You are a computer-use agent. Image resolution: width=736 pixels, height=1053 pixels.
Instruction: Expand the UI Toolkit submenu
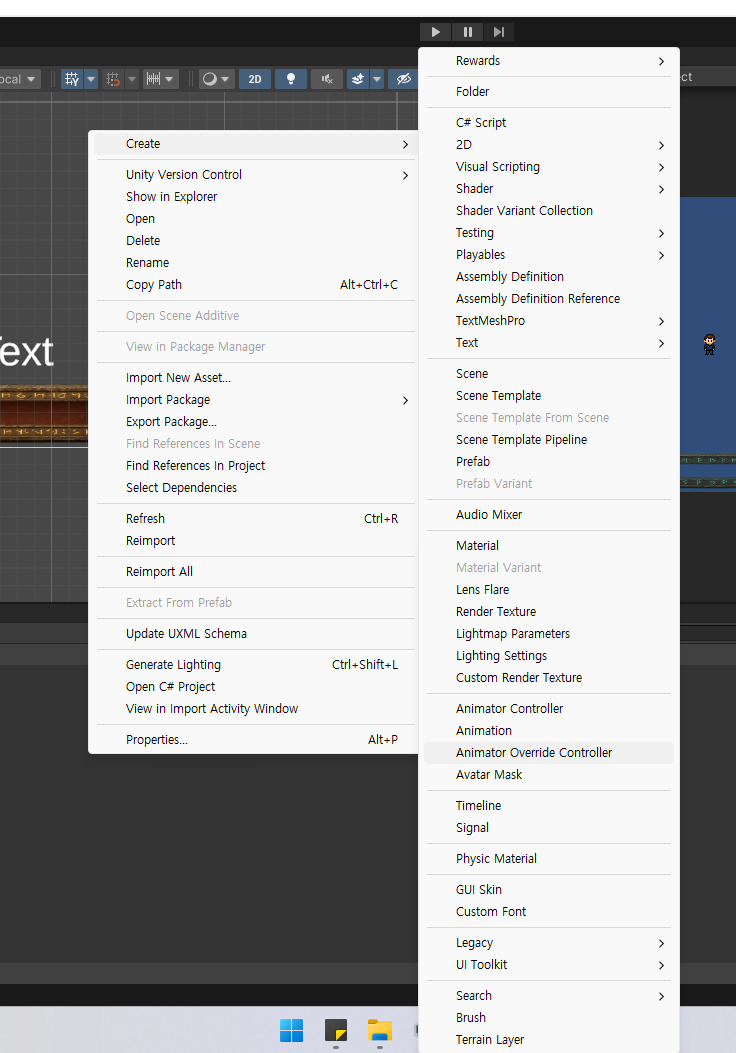(549, 964)
